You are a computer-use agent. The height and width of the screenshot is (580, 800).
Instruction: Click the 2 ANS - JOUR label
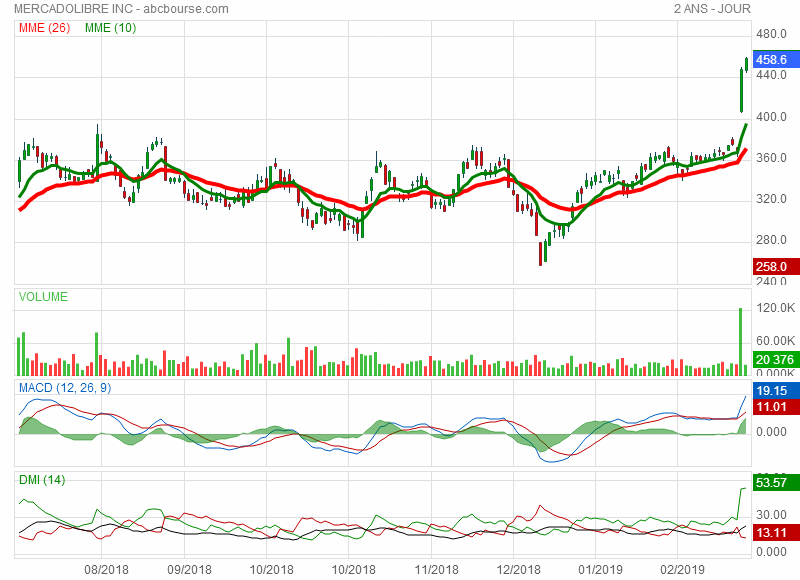[712, 9]
